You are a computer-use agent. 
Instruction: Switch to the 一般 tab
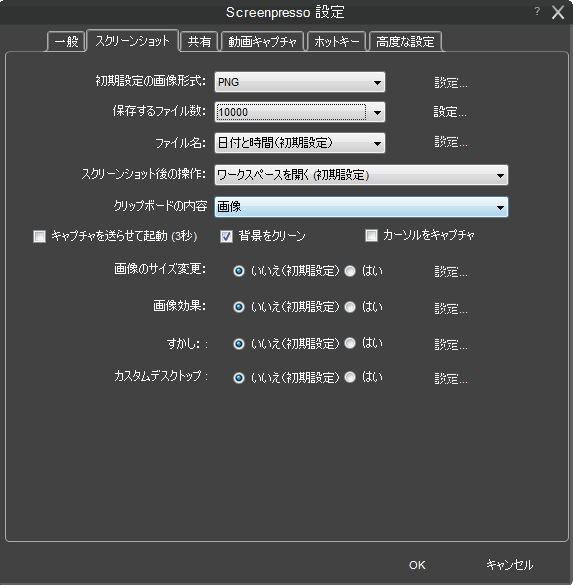click(66, 41)
